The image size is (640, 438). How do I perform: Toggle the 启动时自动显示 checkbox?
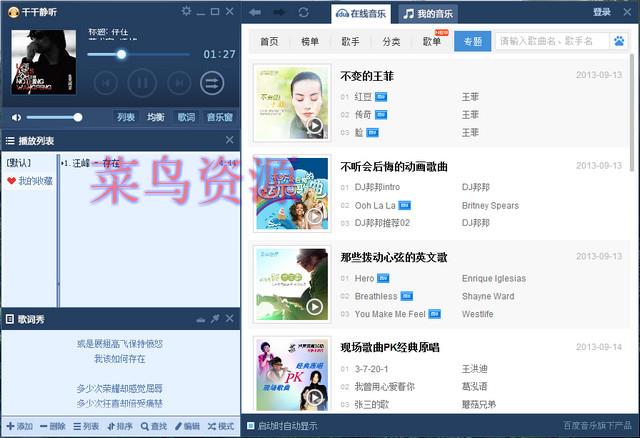point(251,426)
